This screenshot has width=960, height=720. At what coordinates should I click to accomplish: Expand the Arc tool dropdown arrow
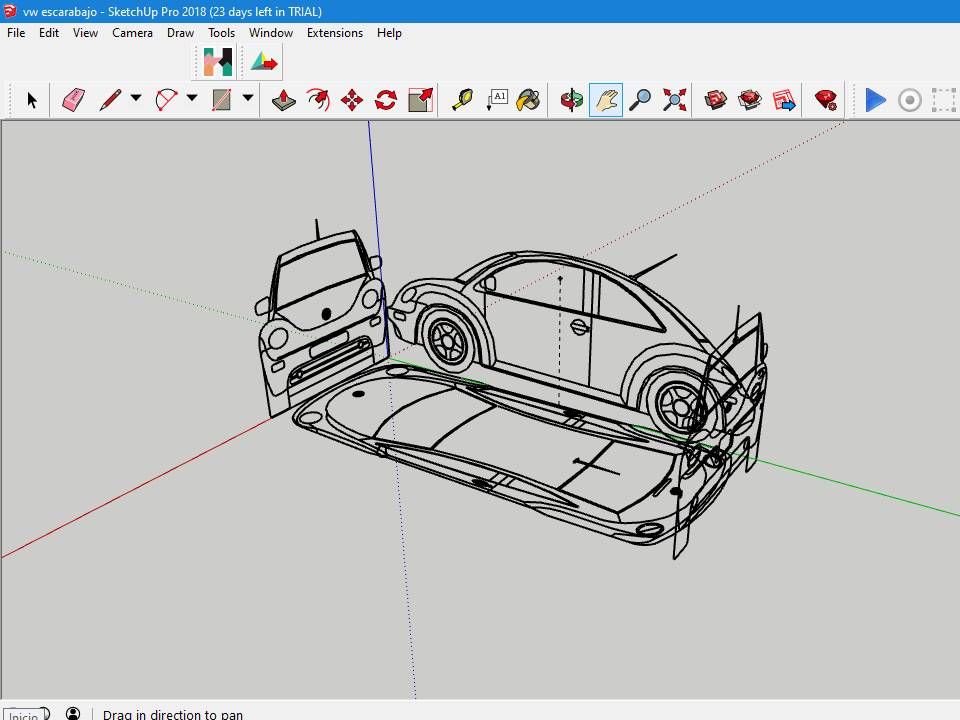pyautogui.click(x=192, y=98)
